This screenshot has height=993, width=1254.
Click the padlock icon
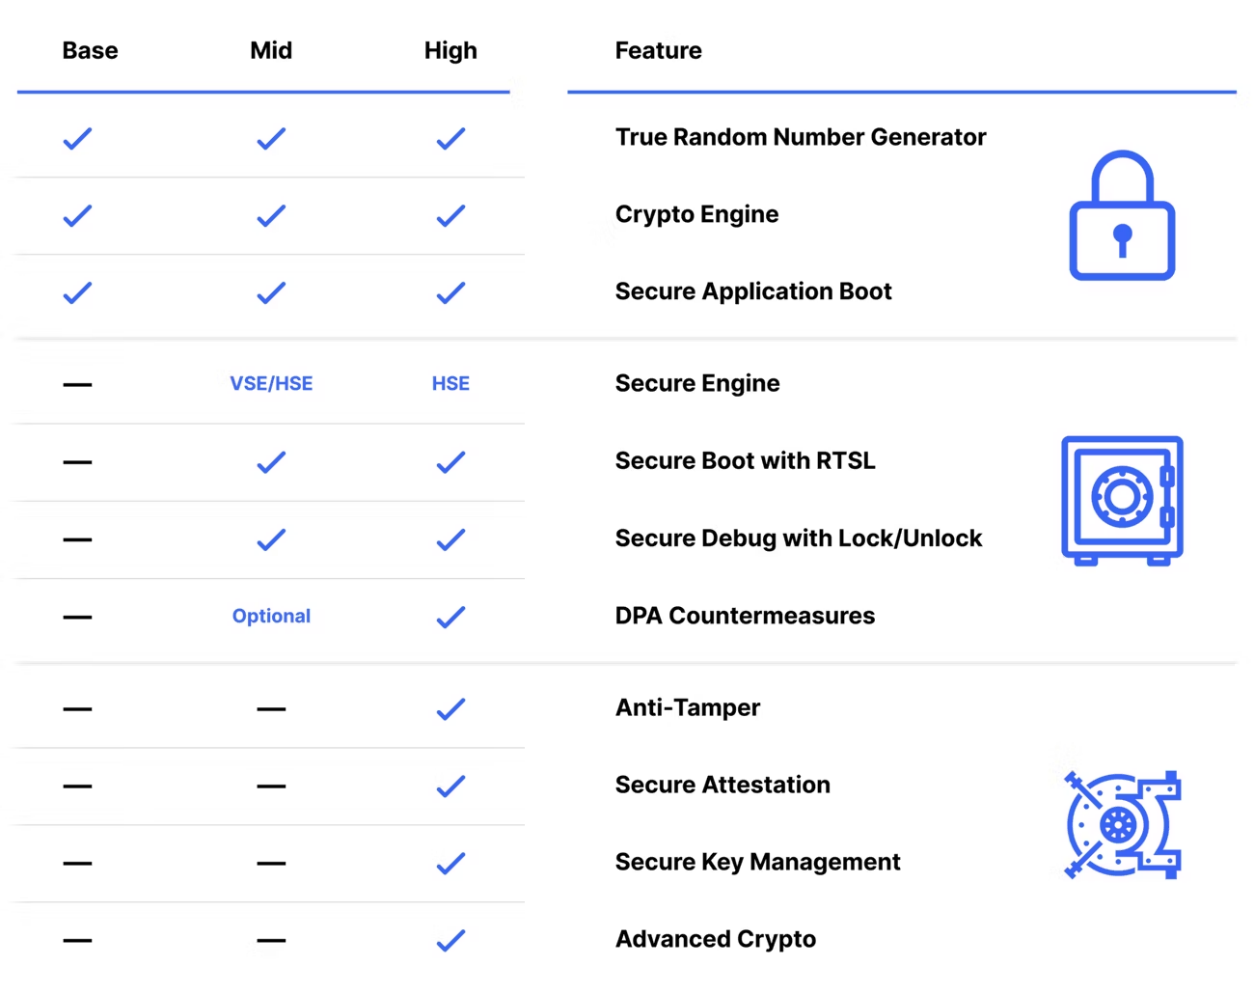1122,215
